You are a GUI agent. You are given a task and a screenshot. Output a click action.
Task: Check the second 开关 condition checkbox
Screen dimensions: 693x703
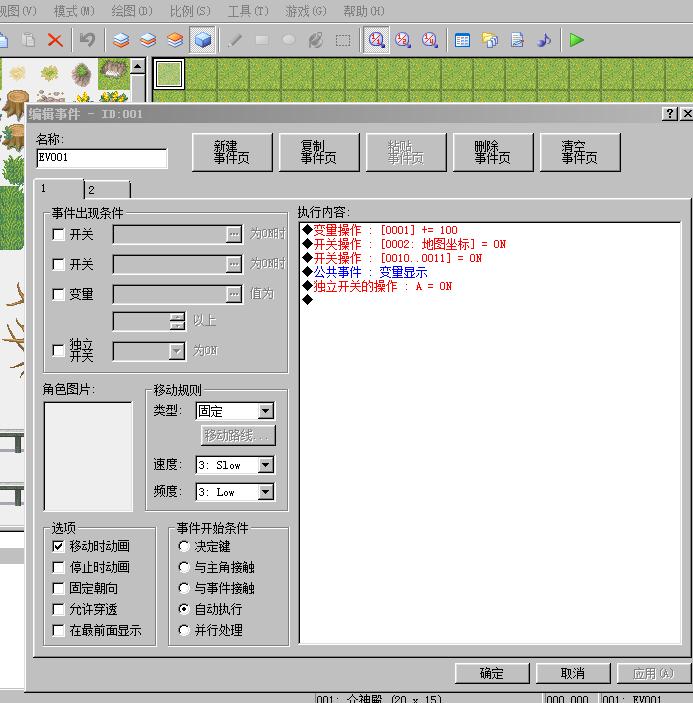[x=58, y=265]
